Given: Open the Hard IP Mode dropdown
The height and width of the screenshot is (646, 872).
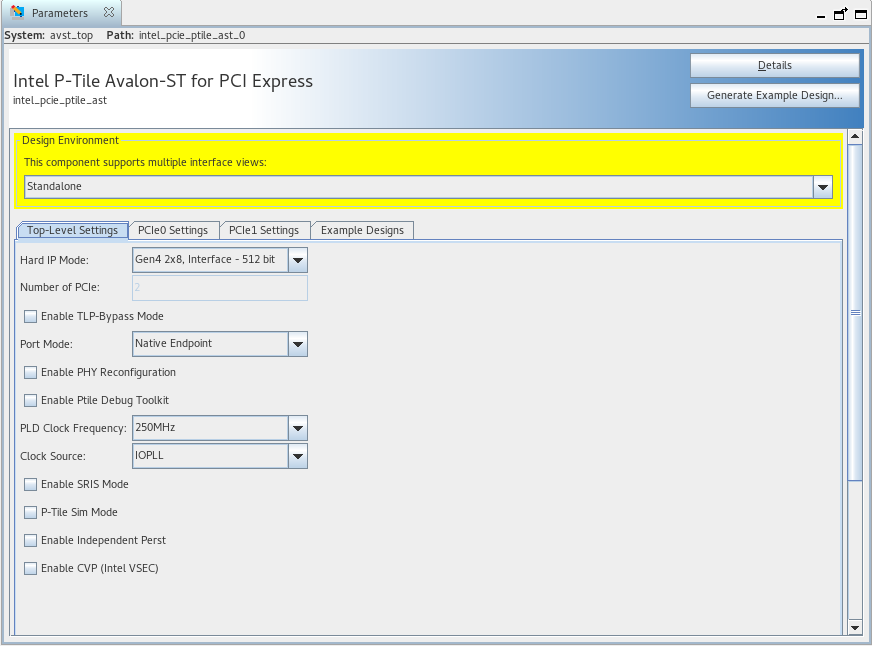Looking at the screenshot, I should tap(220, 260).
